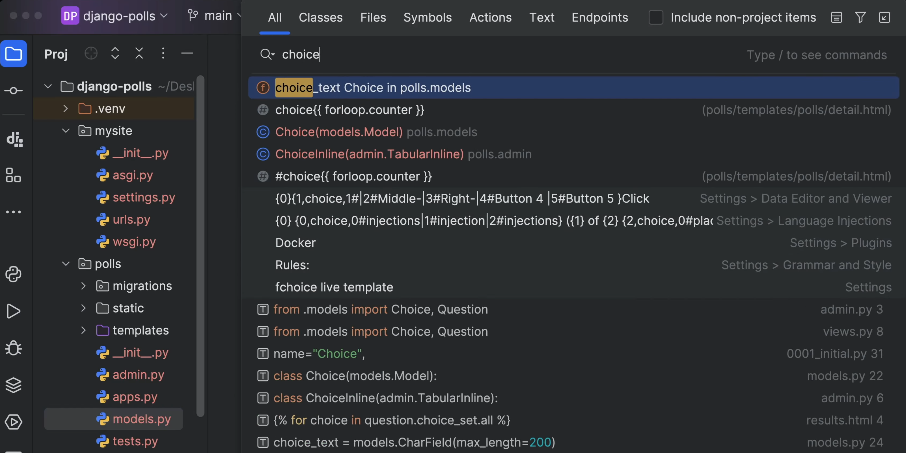Open choice_text CharField result in models.py
The width and height of the screenshot is (906, 453).
(x=574, y=443)
